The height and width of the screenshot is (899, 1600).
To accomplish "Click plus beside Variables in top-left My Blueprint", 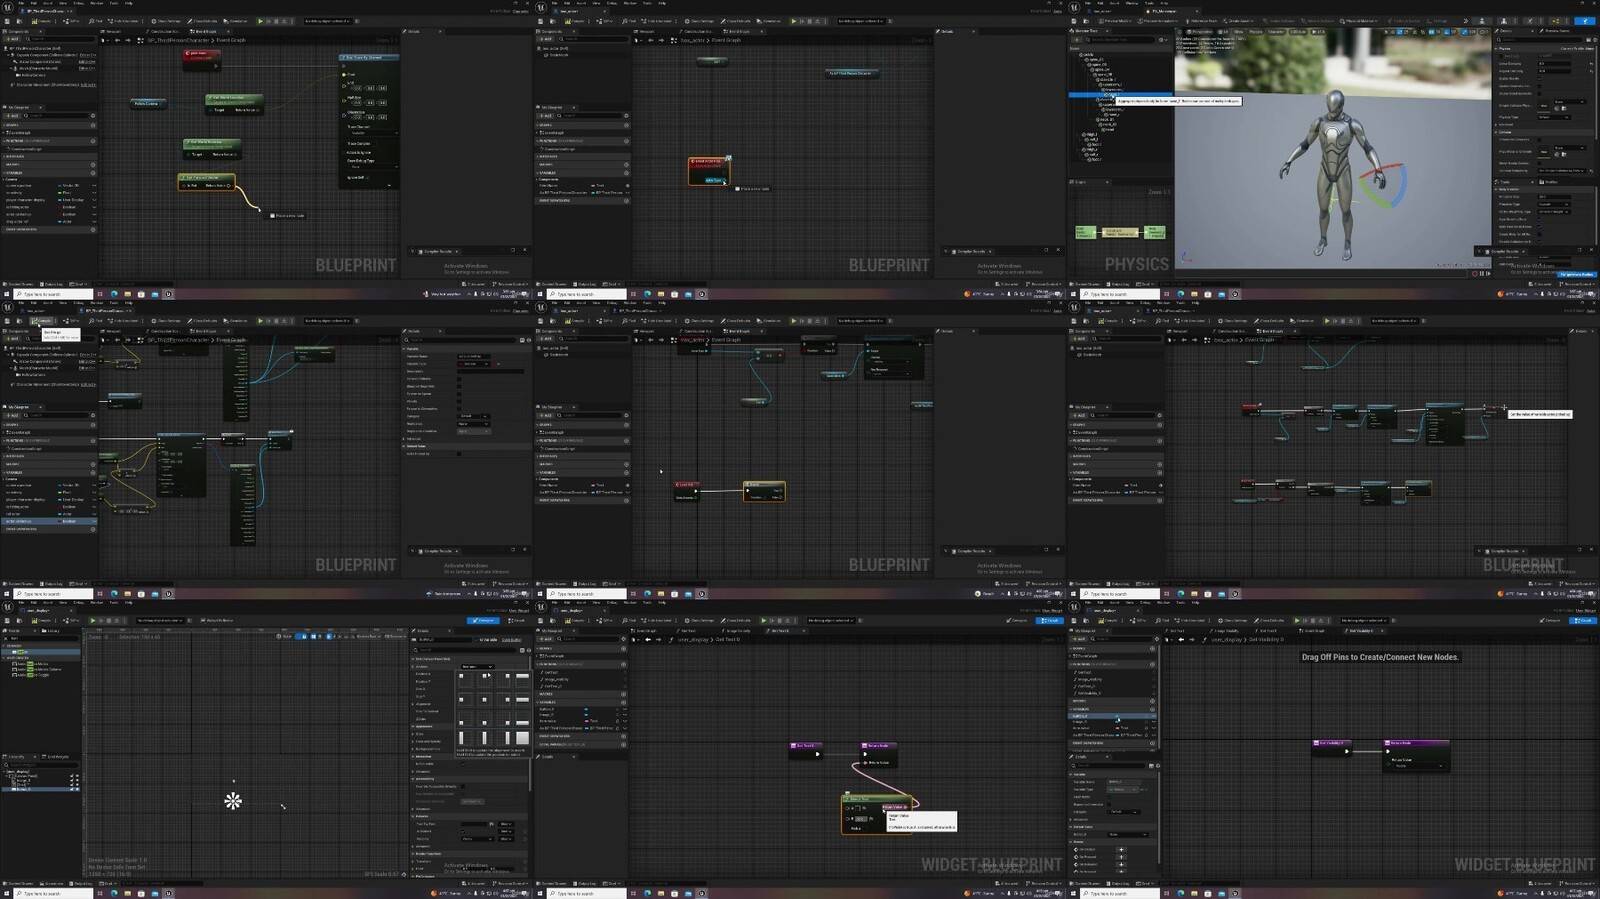I will [93, 173].
